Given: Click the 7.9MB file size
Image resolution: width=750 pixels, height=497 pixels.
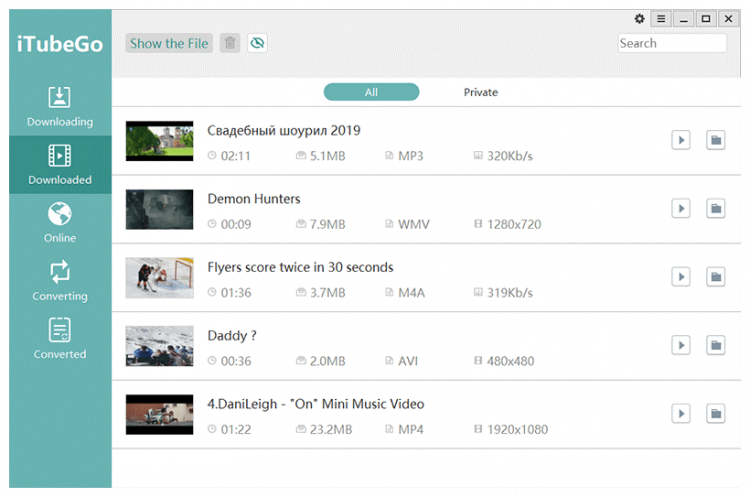Looking at the screenshot, I should 328,224.
